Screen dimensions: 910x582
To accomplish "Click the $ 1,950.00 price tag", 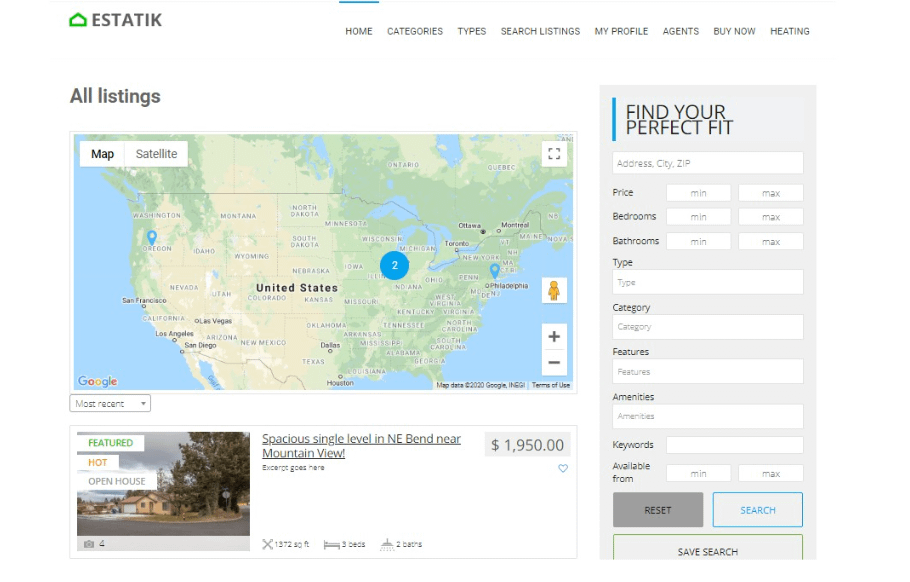I will click(x=528, y=445).
